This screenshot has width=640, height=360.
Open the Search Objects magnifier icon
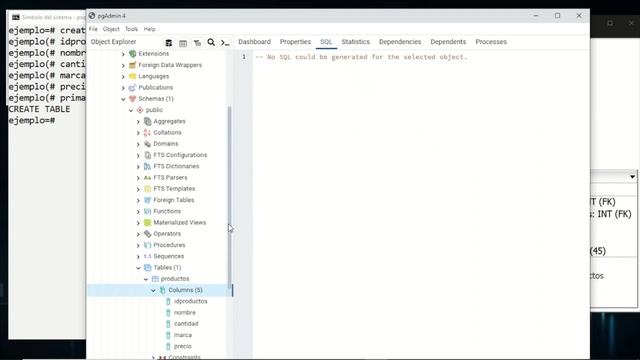click(x=211, y=42)
